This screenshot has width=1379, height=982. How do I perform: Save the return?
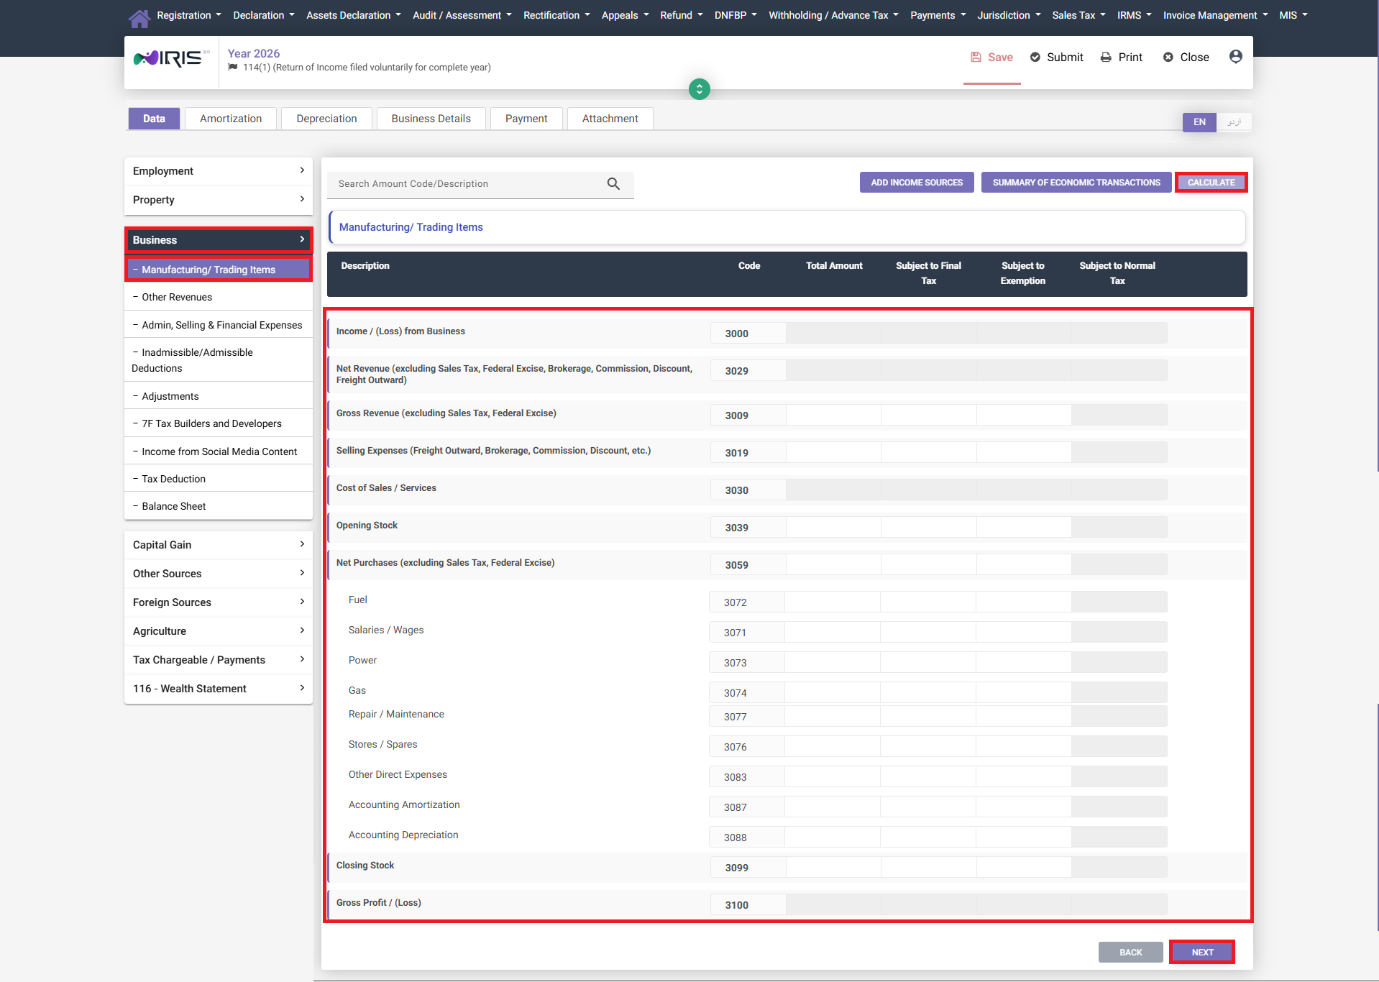tap(992, 57)
